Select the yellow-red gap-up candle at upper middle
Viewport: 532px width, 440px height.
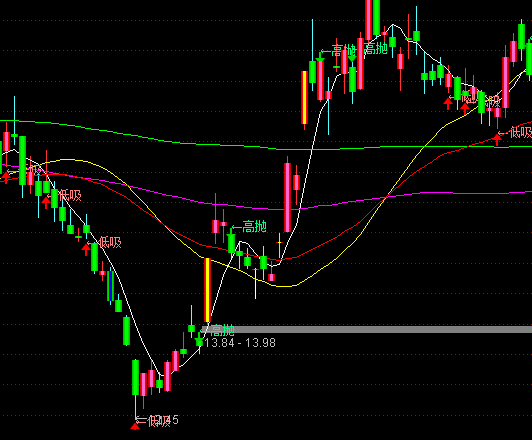coord(305,97)
